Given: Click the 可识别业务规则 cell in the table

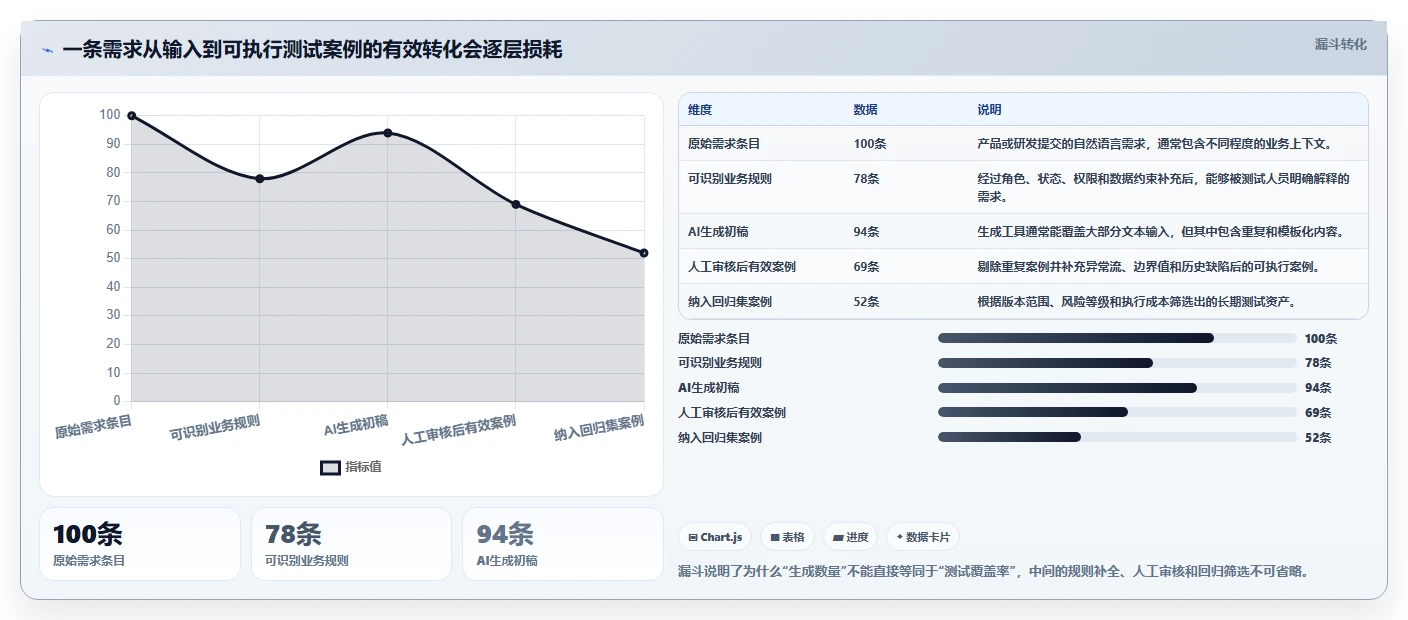Looking at the screenshot, I should 730,179.
